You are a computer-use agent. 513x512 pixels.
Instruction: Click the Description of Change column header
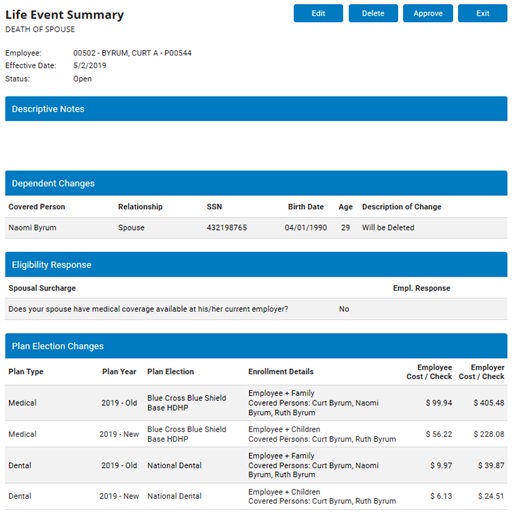click(402, 207)
